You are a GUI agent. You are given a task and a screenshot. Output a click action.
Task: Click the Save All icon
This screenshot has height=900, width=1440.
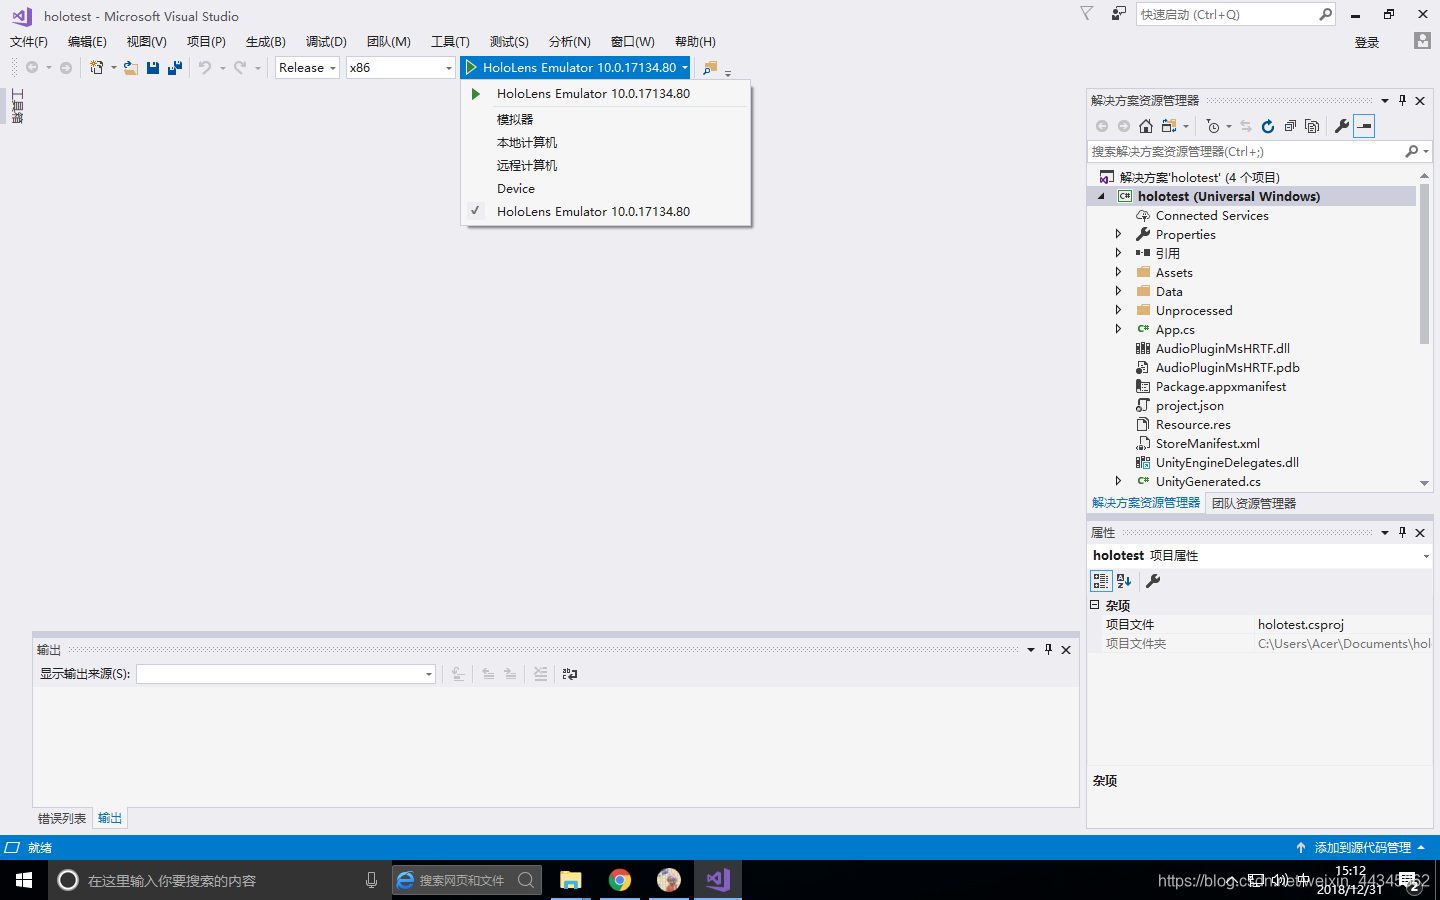tap(175, 68)
